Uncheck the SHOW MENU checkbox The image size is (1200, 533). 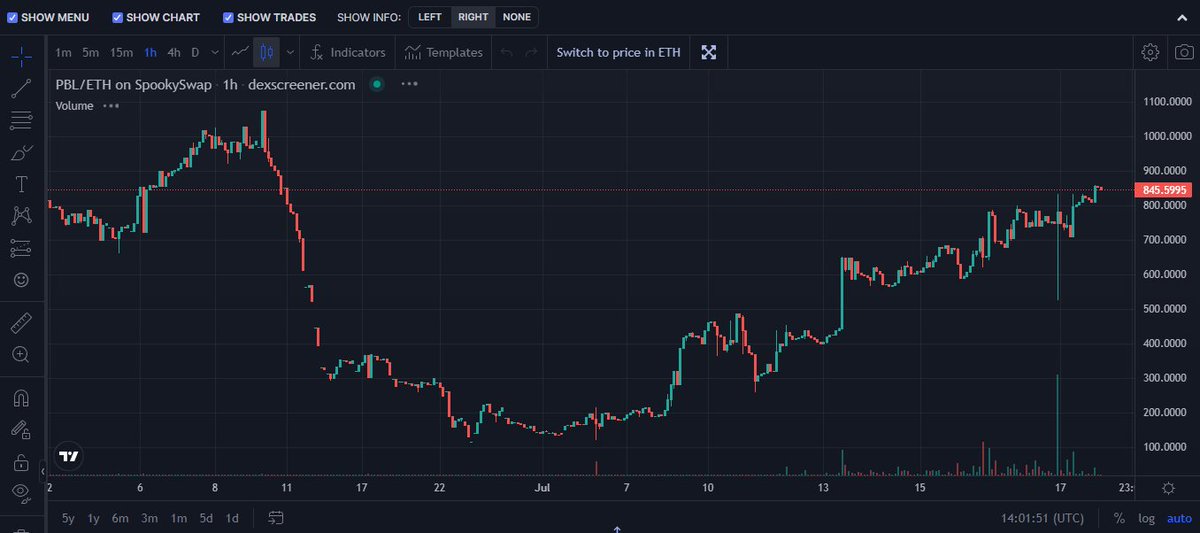pos(12,17)
